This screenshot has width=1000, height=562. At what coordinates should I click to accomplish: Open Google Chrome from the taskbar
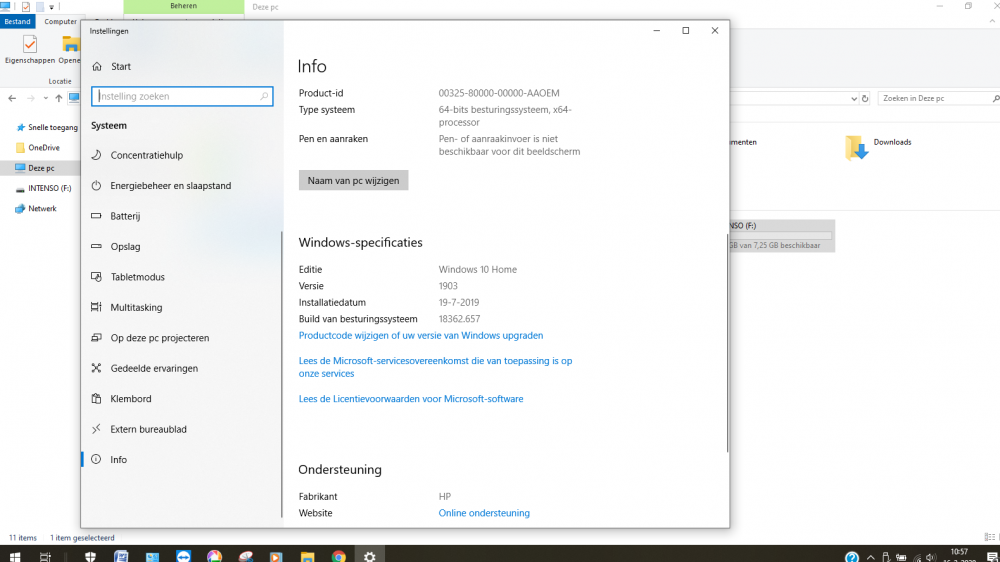(x=339, y=556)
